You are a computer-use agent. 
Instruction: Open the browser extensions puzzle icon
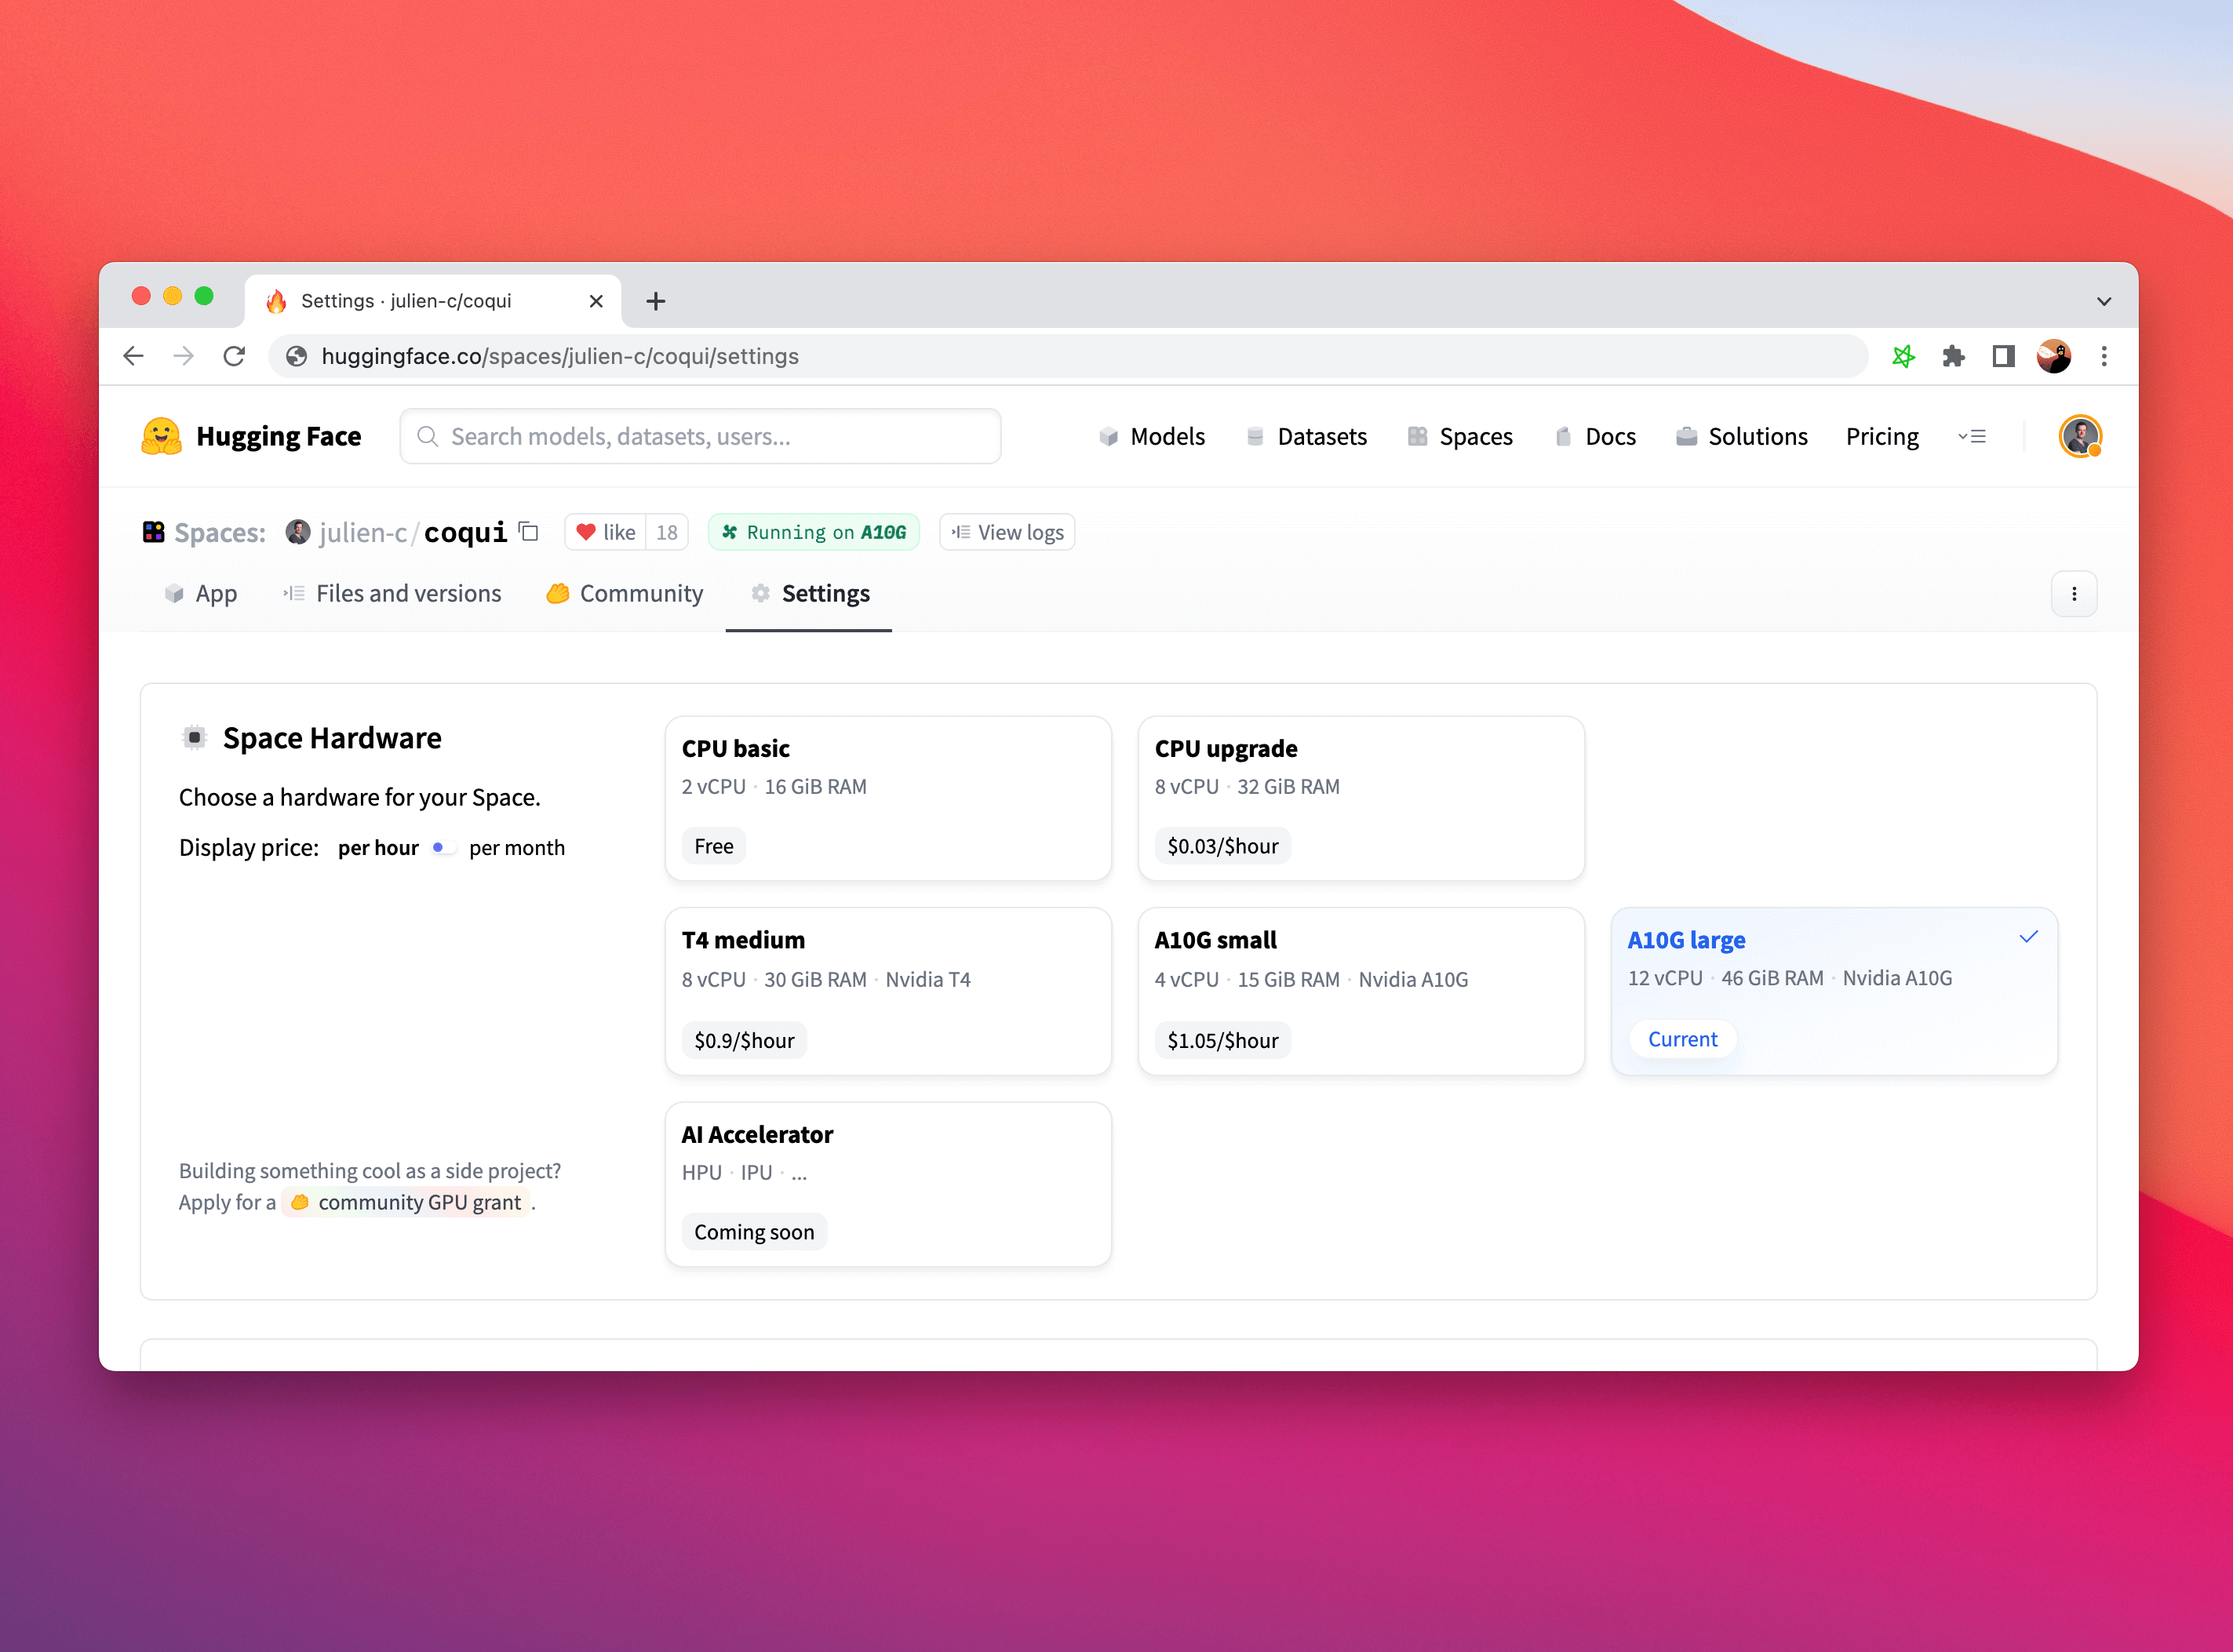[x=1953, y=356]
